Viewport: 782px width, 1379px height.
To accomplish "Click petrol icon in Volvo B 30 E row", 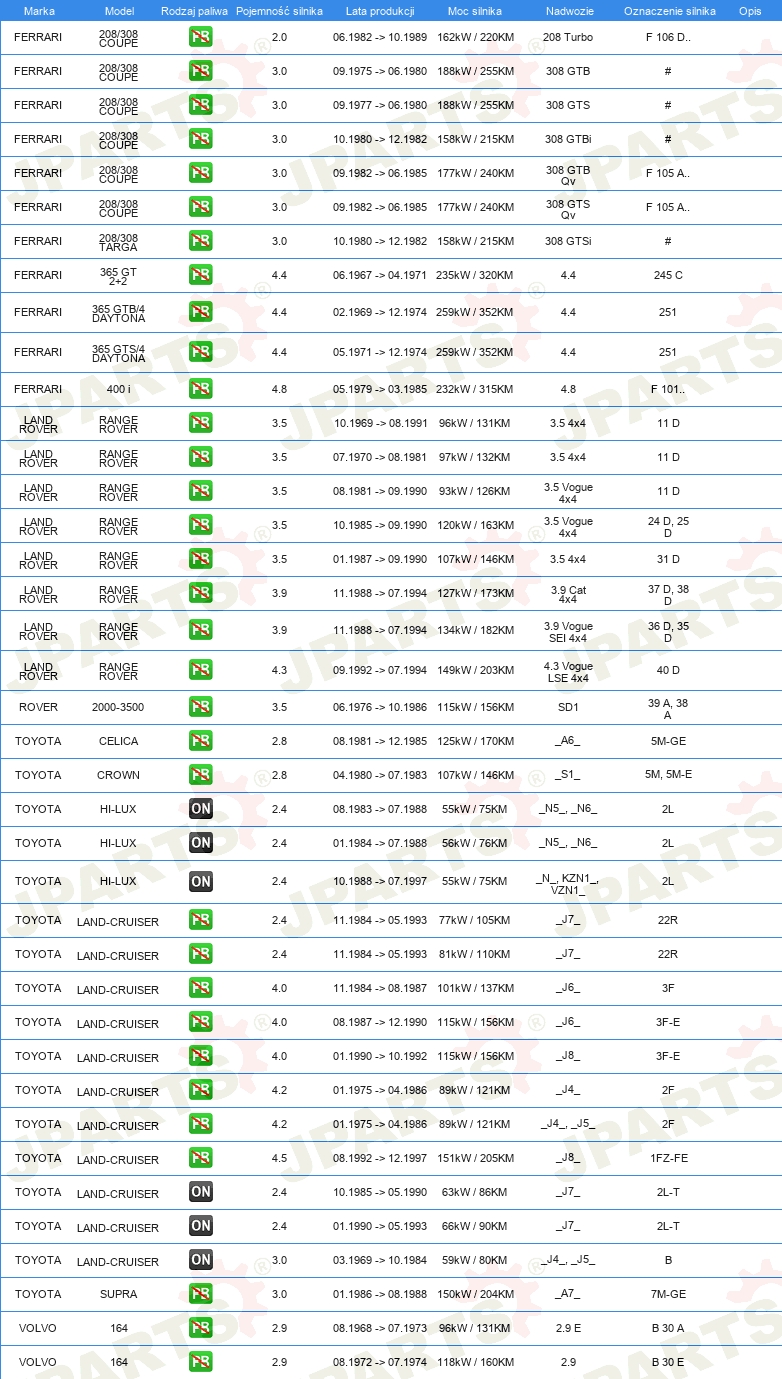I will click(x=201, y=1362).
